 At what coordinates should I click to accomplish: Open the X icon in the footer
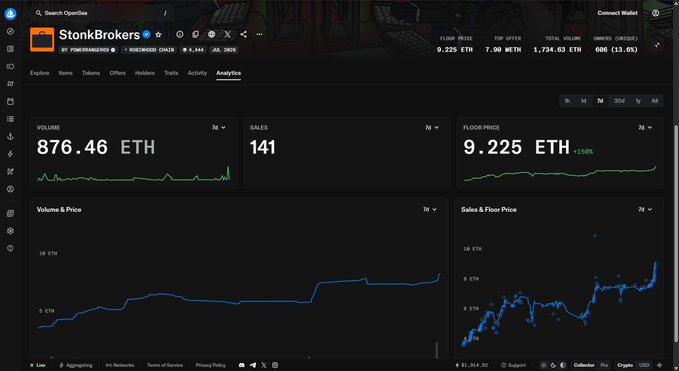click(x=264, y=365)
